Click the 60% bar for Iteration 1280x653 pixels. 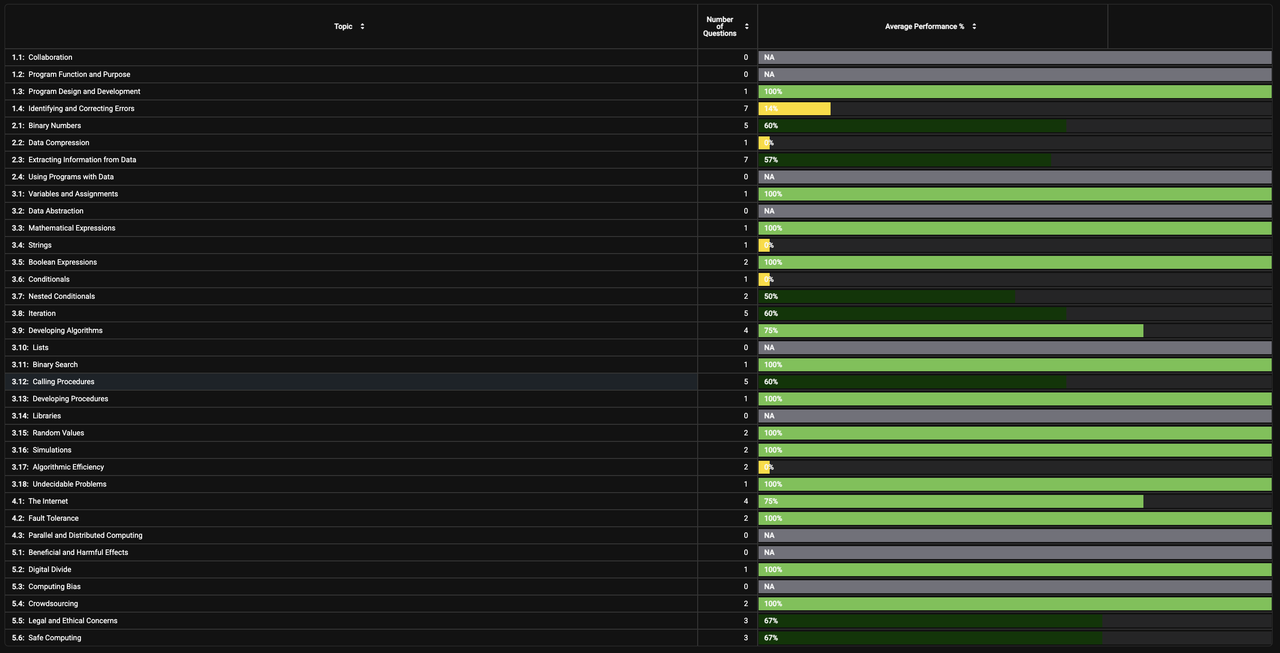[x=912, y=312]
